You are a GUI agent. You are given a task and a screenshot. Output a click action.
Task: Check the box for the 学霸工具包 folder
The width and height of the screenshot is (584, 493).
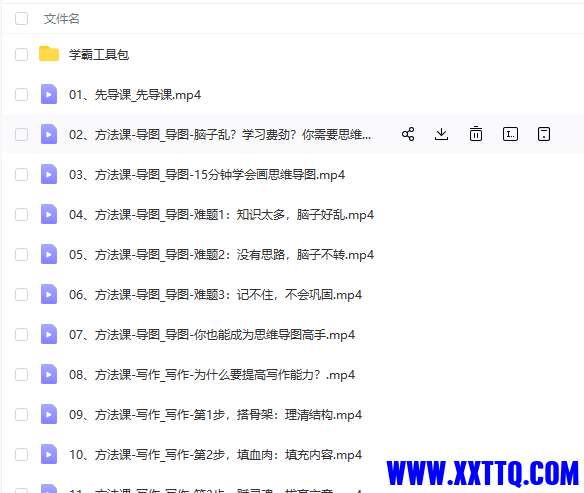pos(21,54)
